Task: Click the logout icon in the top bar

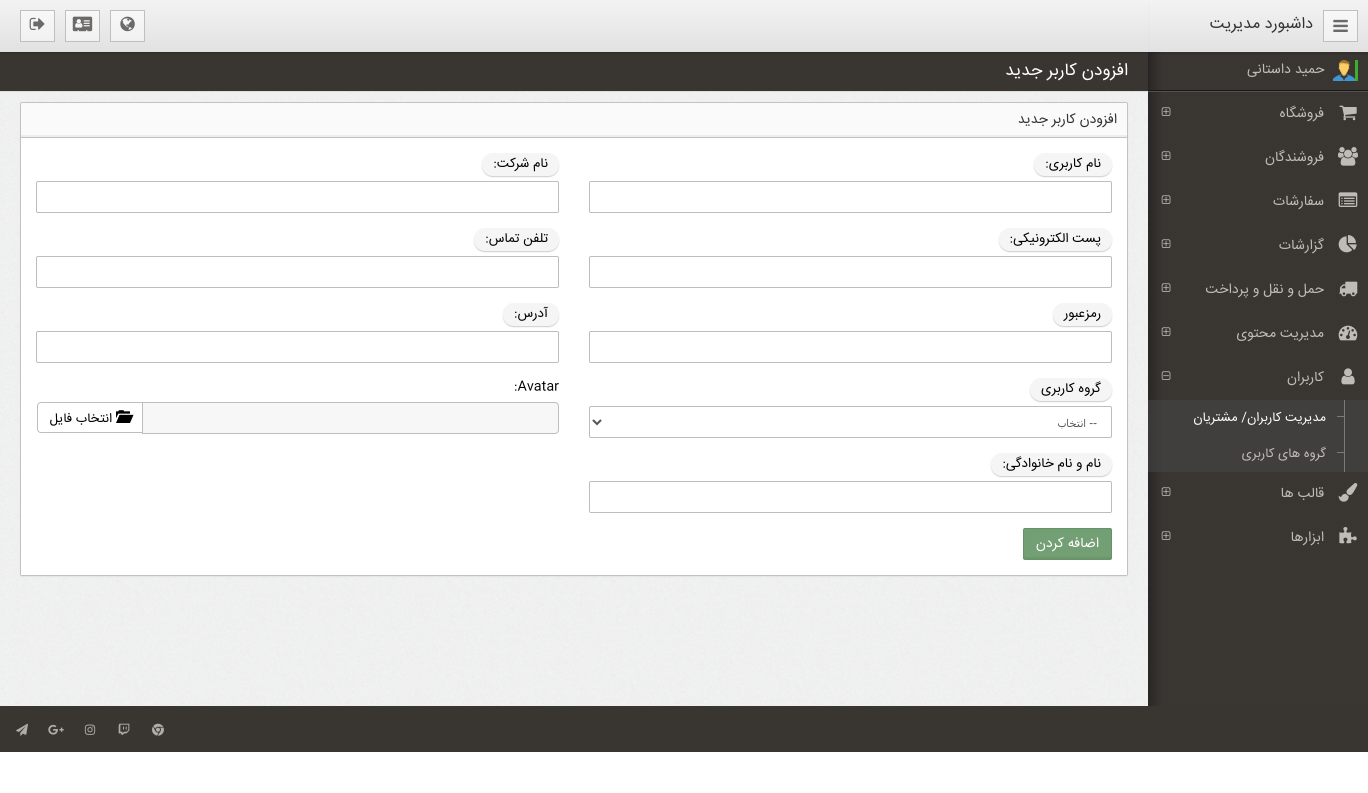Action: pyautogui.click(x=37, y=25)
